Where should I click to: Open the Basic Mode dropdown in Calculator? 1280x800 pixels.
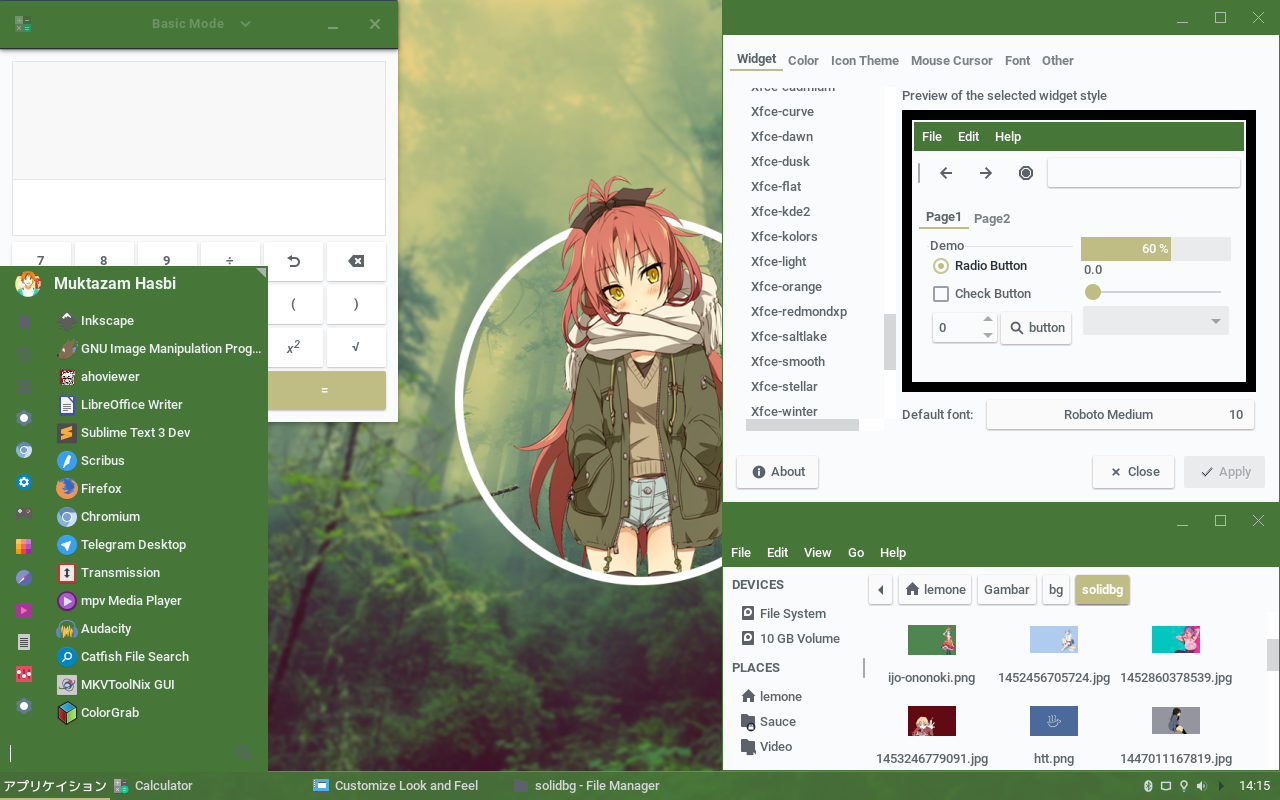point(201,24)
